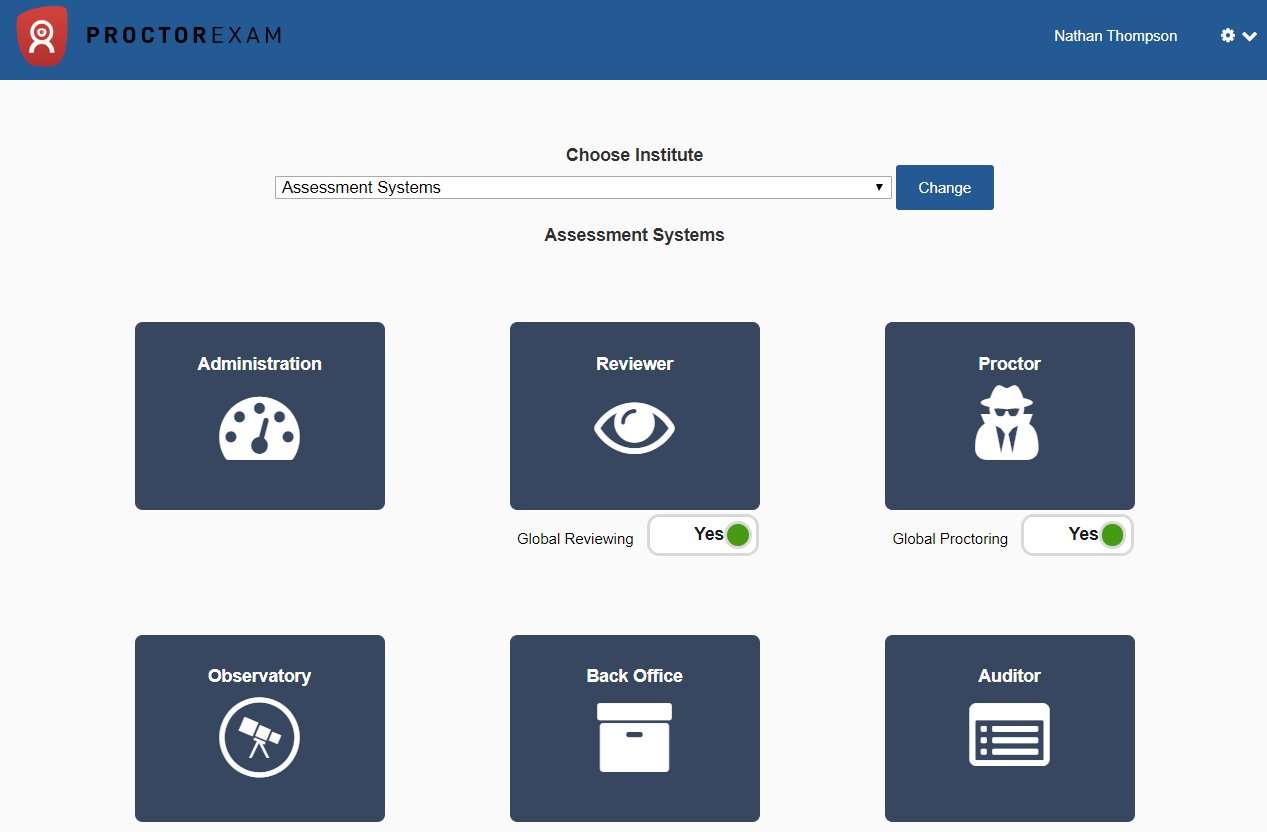Click the Administration tile title

coord(260,364)
